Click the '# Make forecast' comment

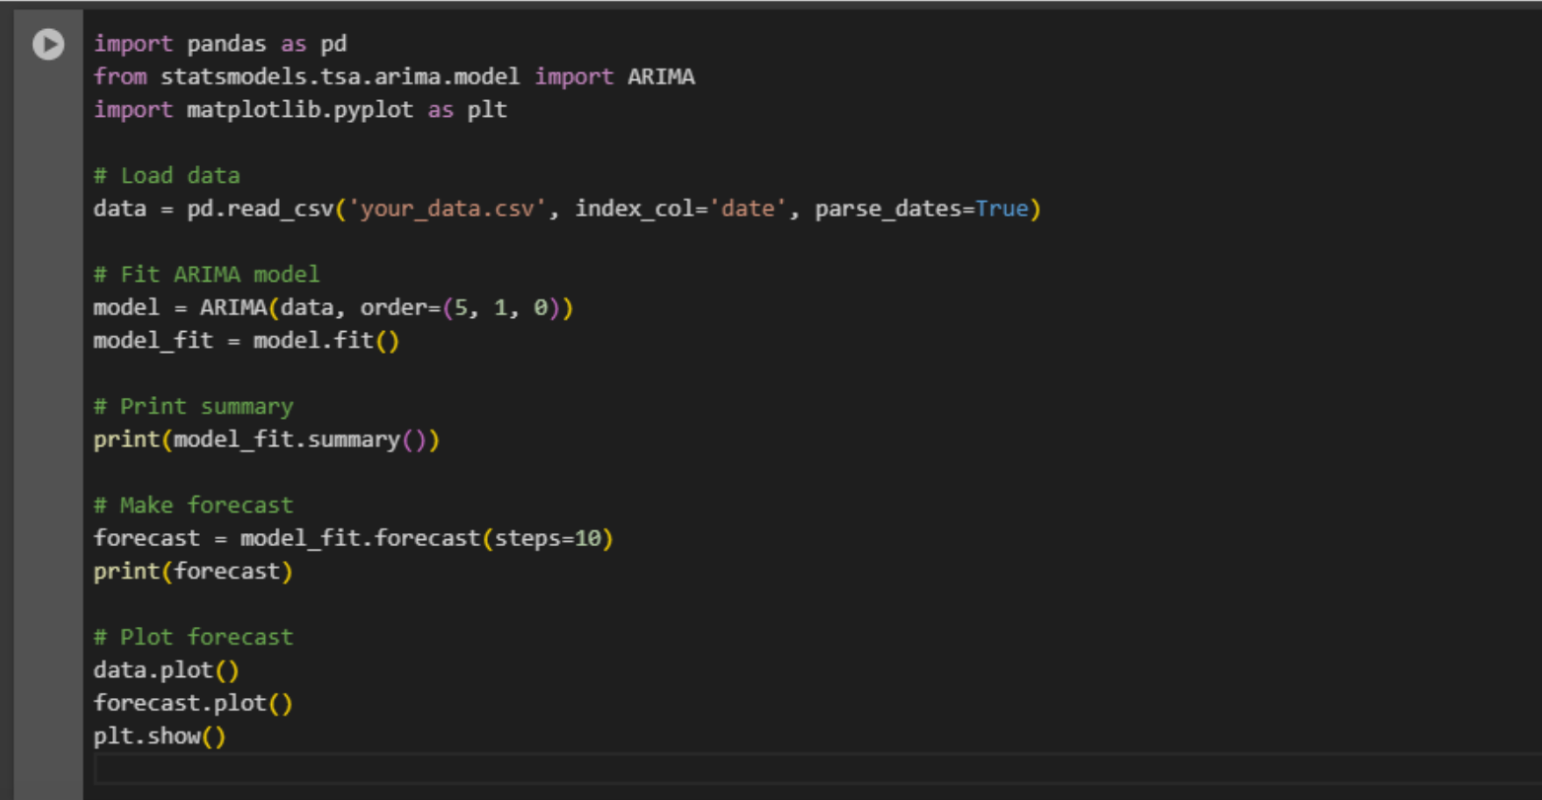tap(193, 506)
